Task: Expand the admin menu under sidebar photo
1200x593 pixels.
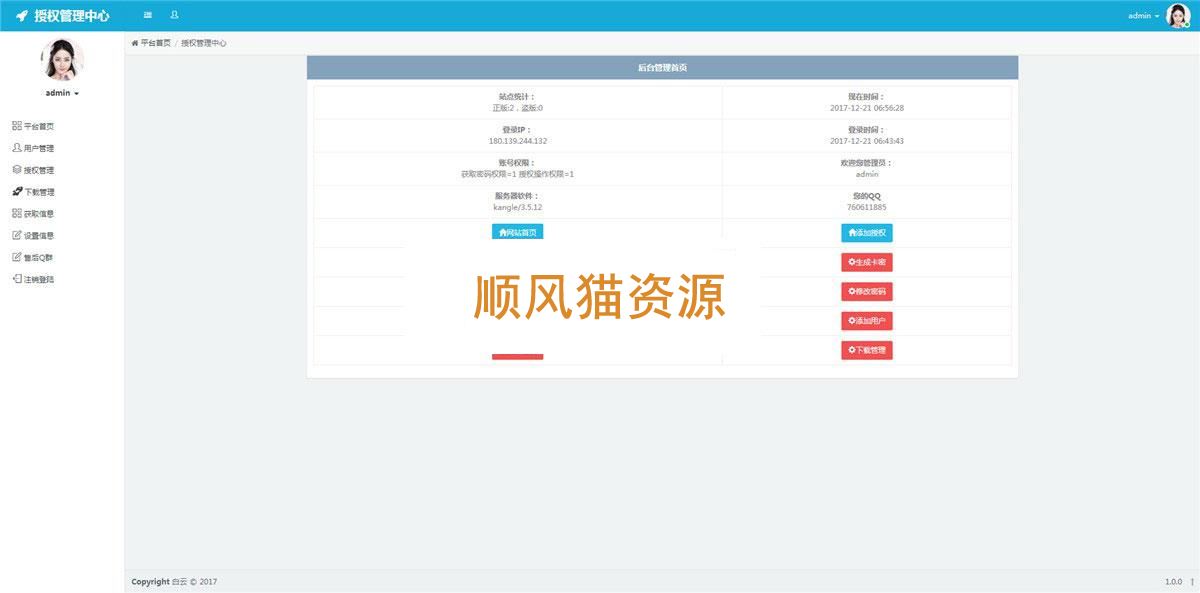Action: point(62,93)
